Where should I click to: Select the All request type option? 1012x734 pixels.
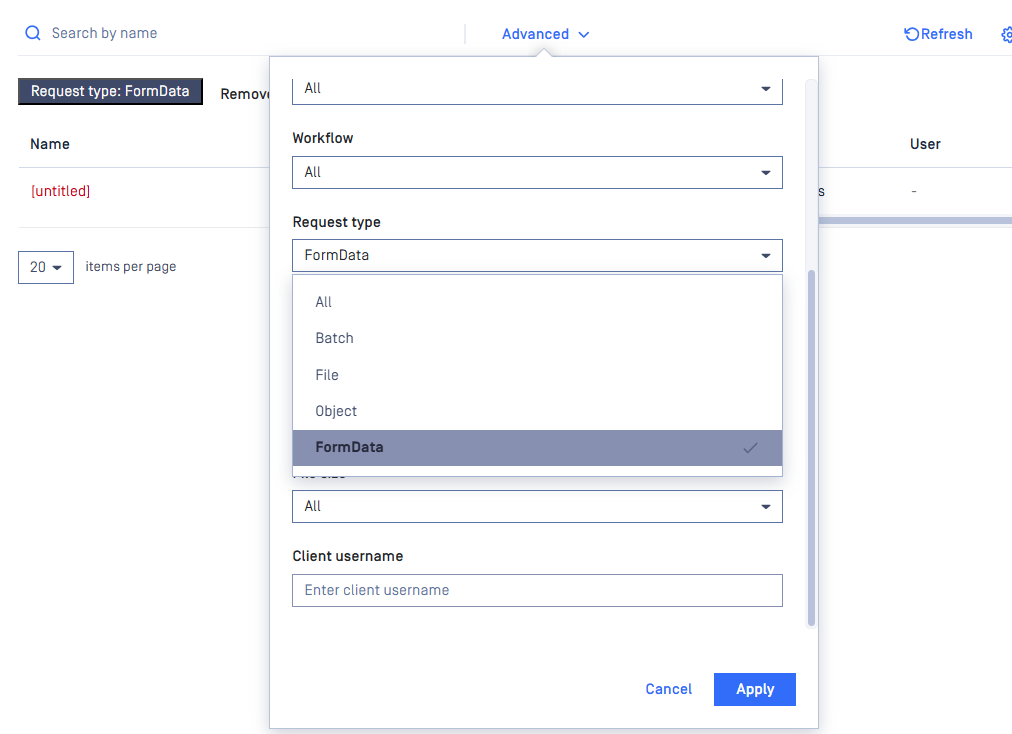pos(324,302)
